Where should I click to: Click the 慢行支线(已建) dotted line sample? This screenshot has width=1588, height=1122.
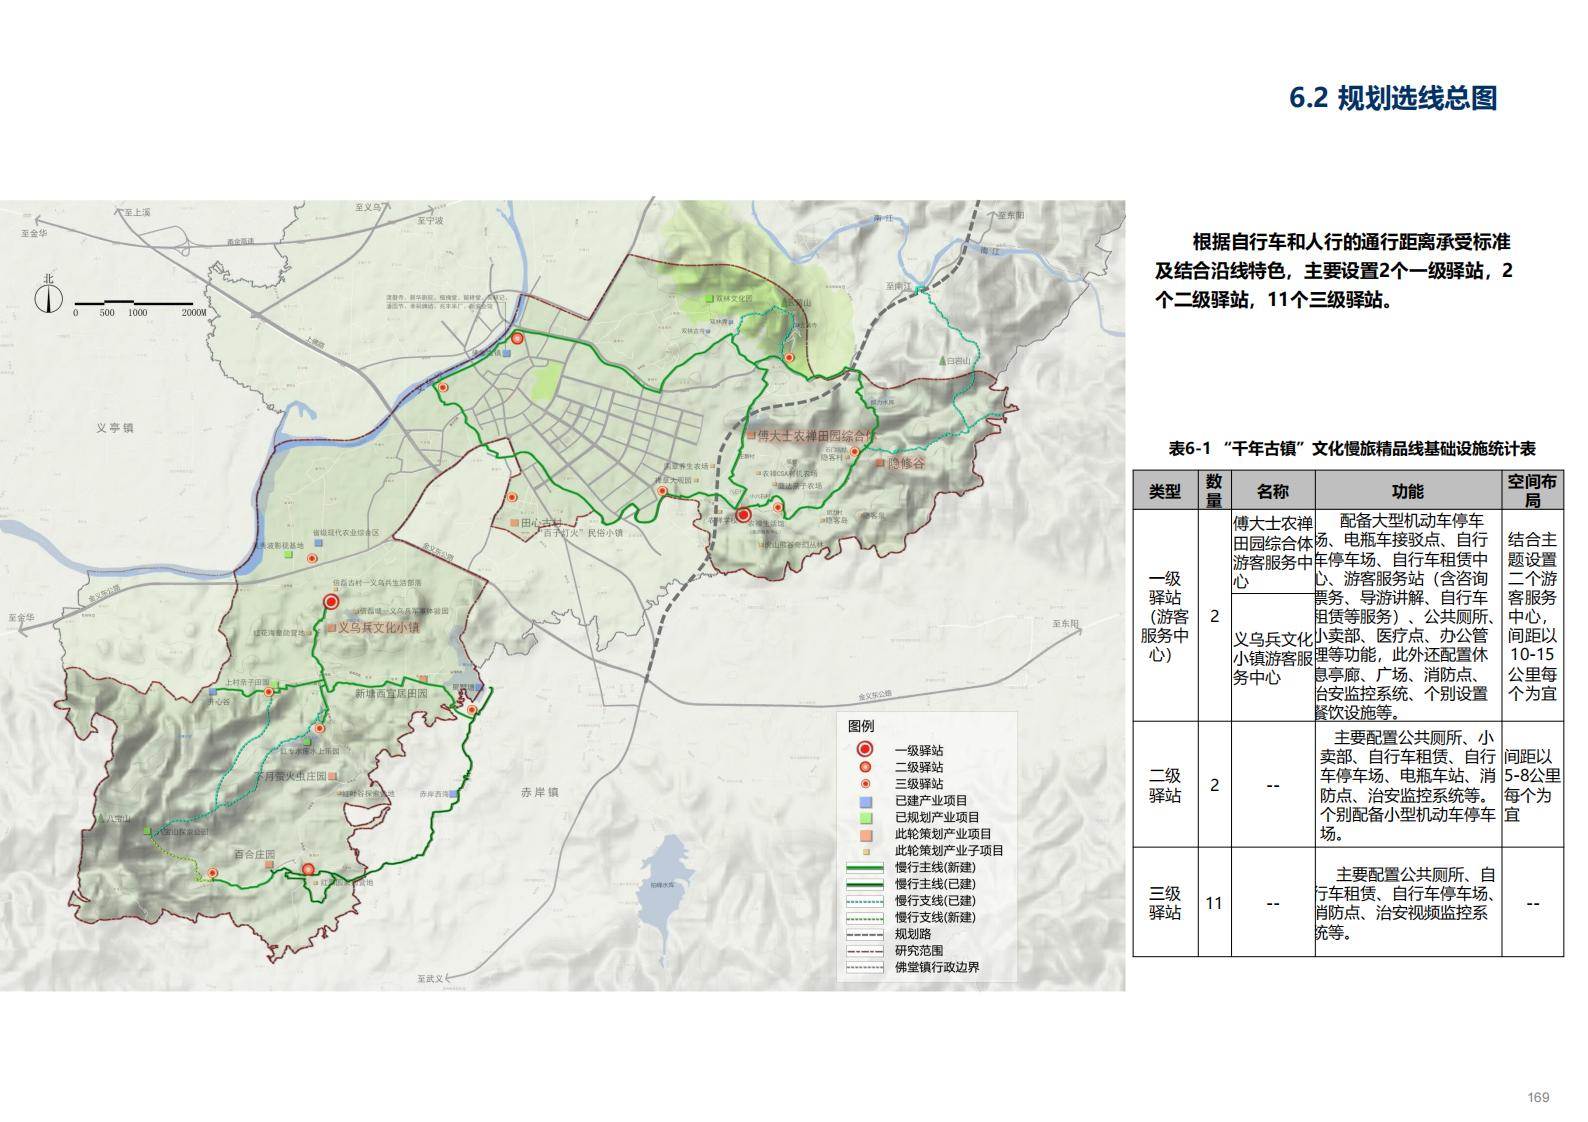(864, 900)
